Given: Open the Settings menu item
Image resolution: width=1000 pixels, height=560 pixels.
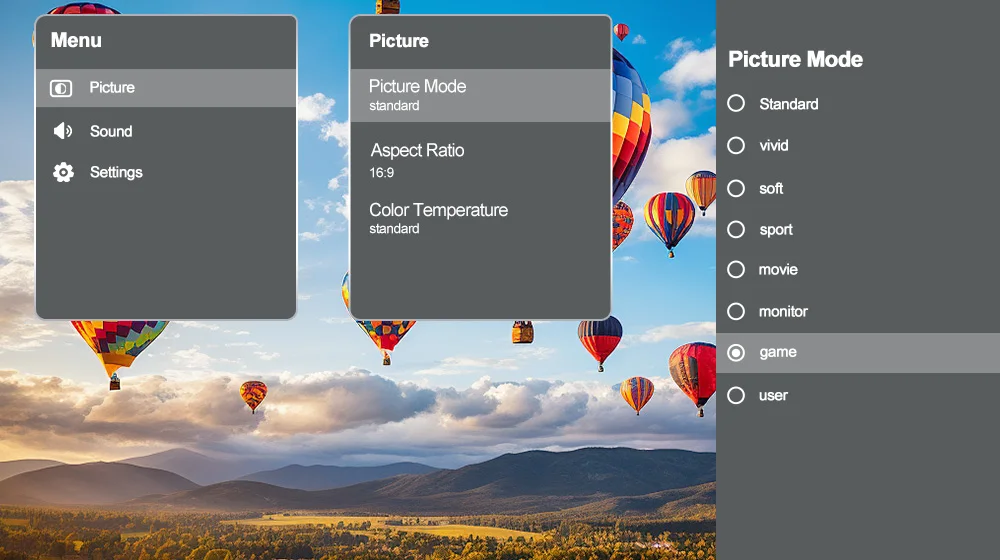Looking at the screenshot, I should coord(116,172).
